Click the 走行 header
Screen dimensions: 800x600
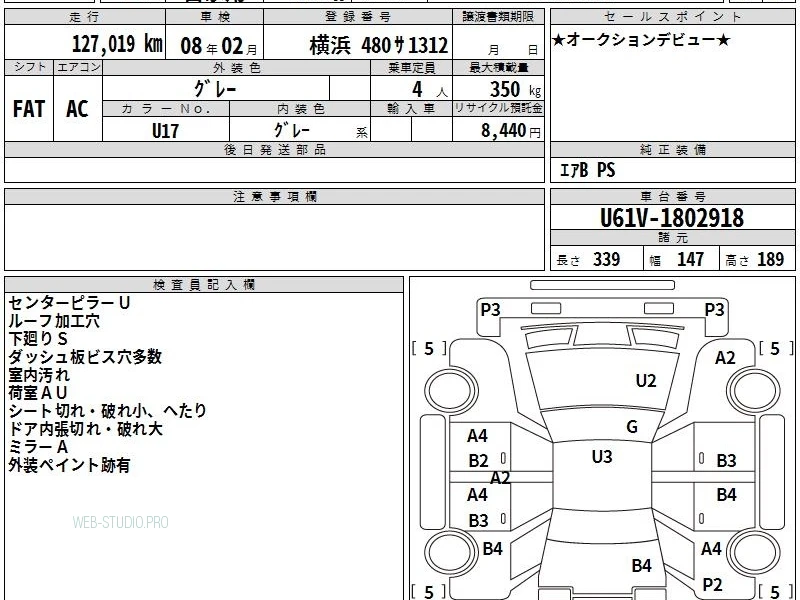click(x=85, y=17)
